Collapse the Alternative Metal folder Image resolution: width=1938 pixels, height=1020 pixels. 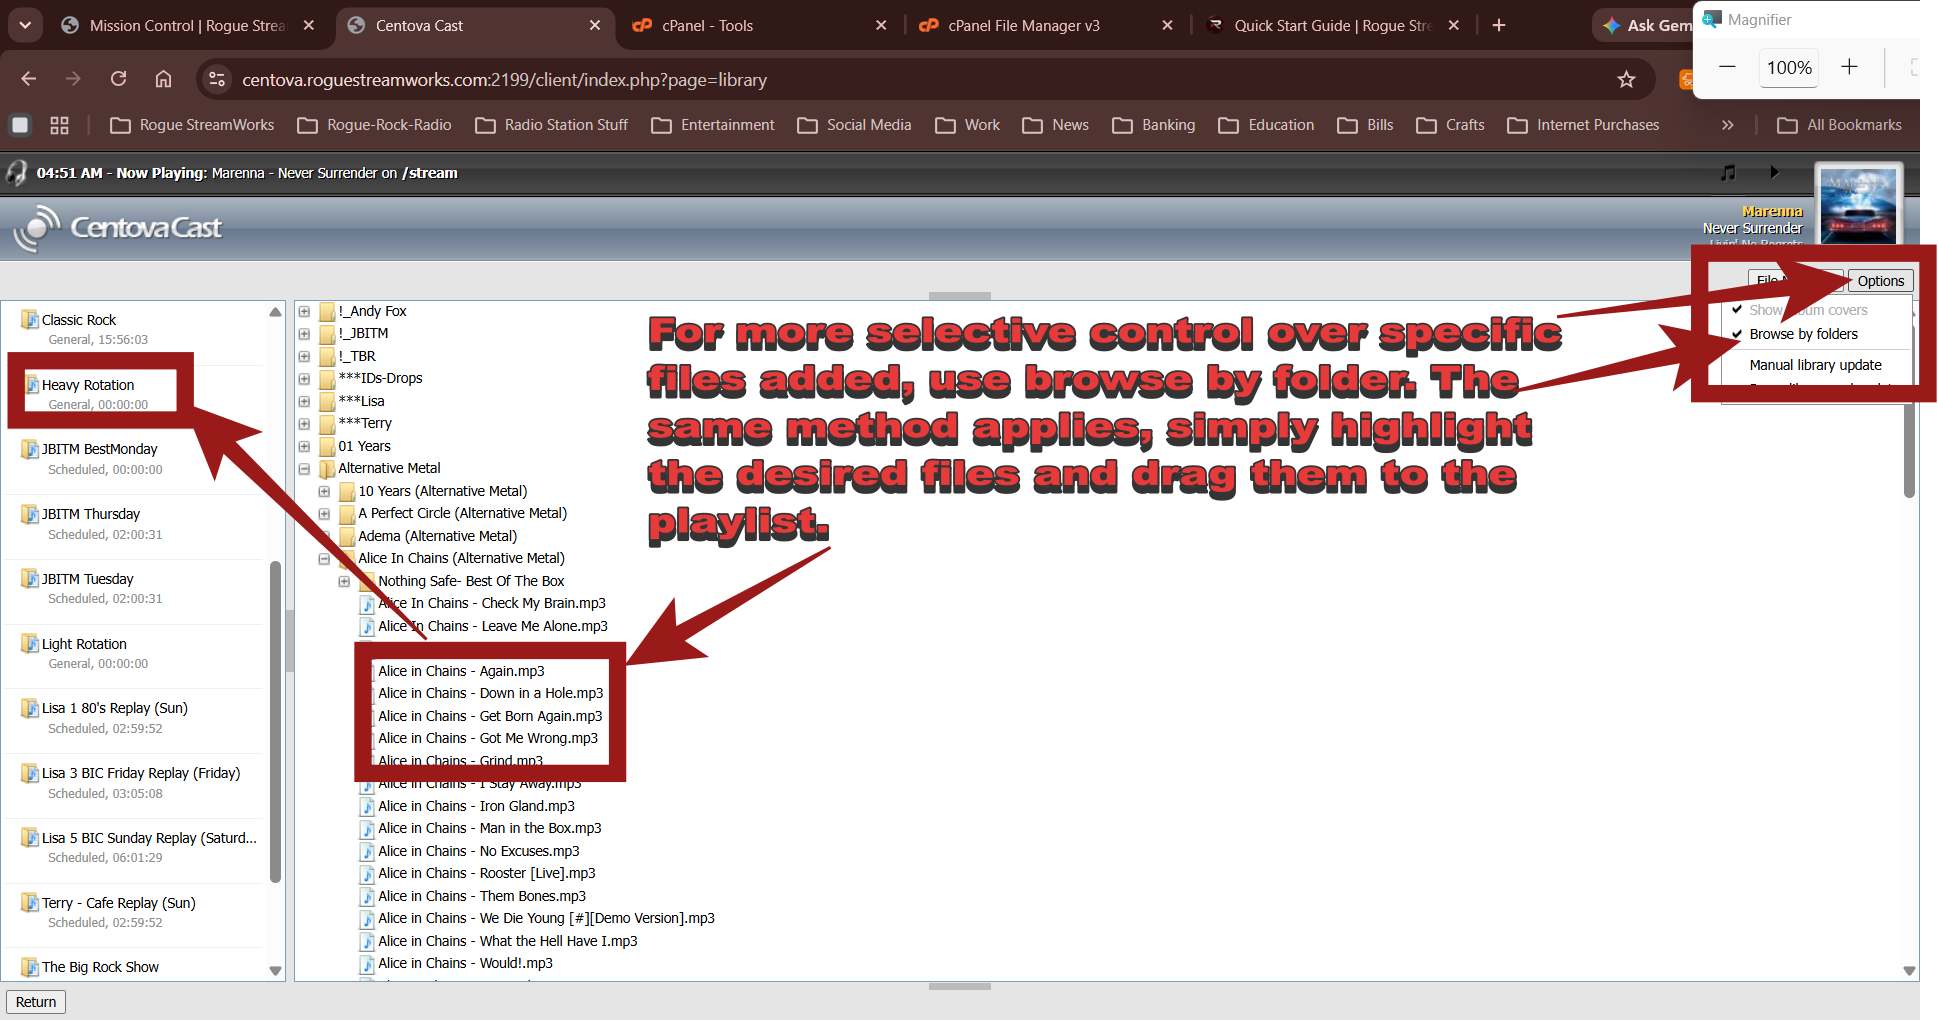pos(304,468)
